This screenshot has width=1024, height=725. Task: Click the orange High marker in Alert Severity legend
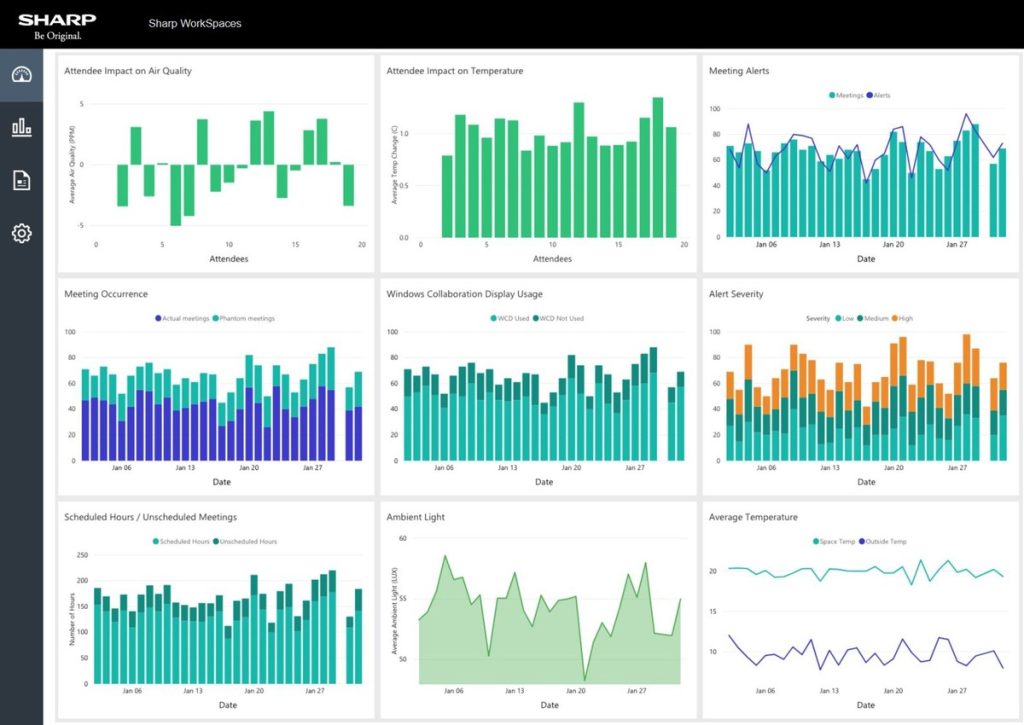(895, 318)
